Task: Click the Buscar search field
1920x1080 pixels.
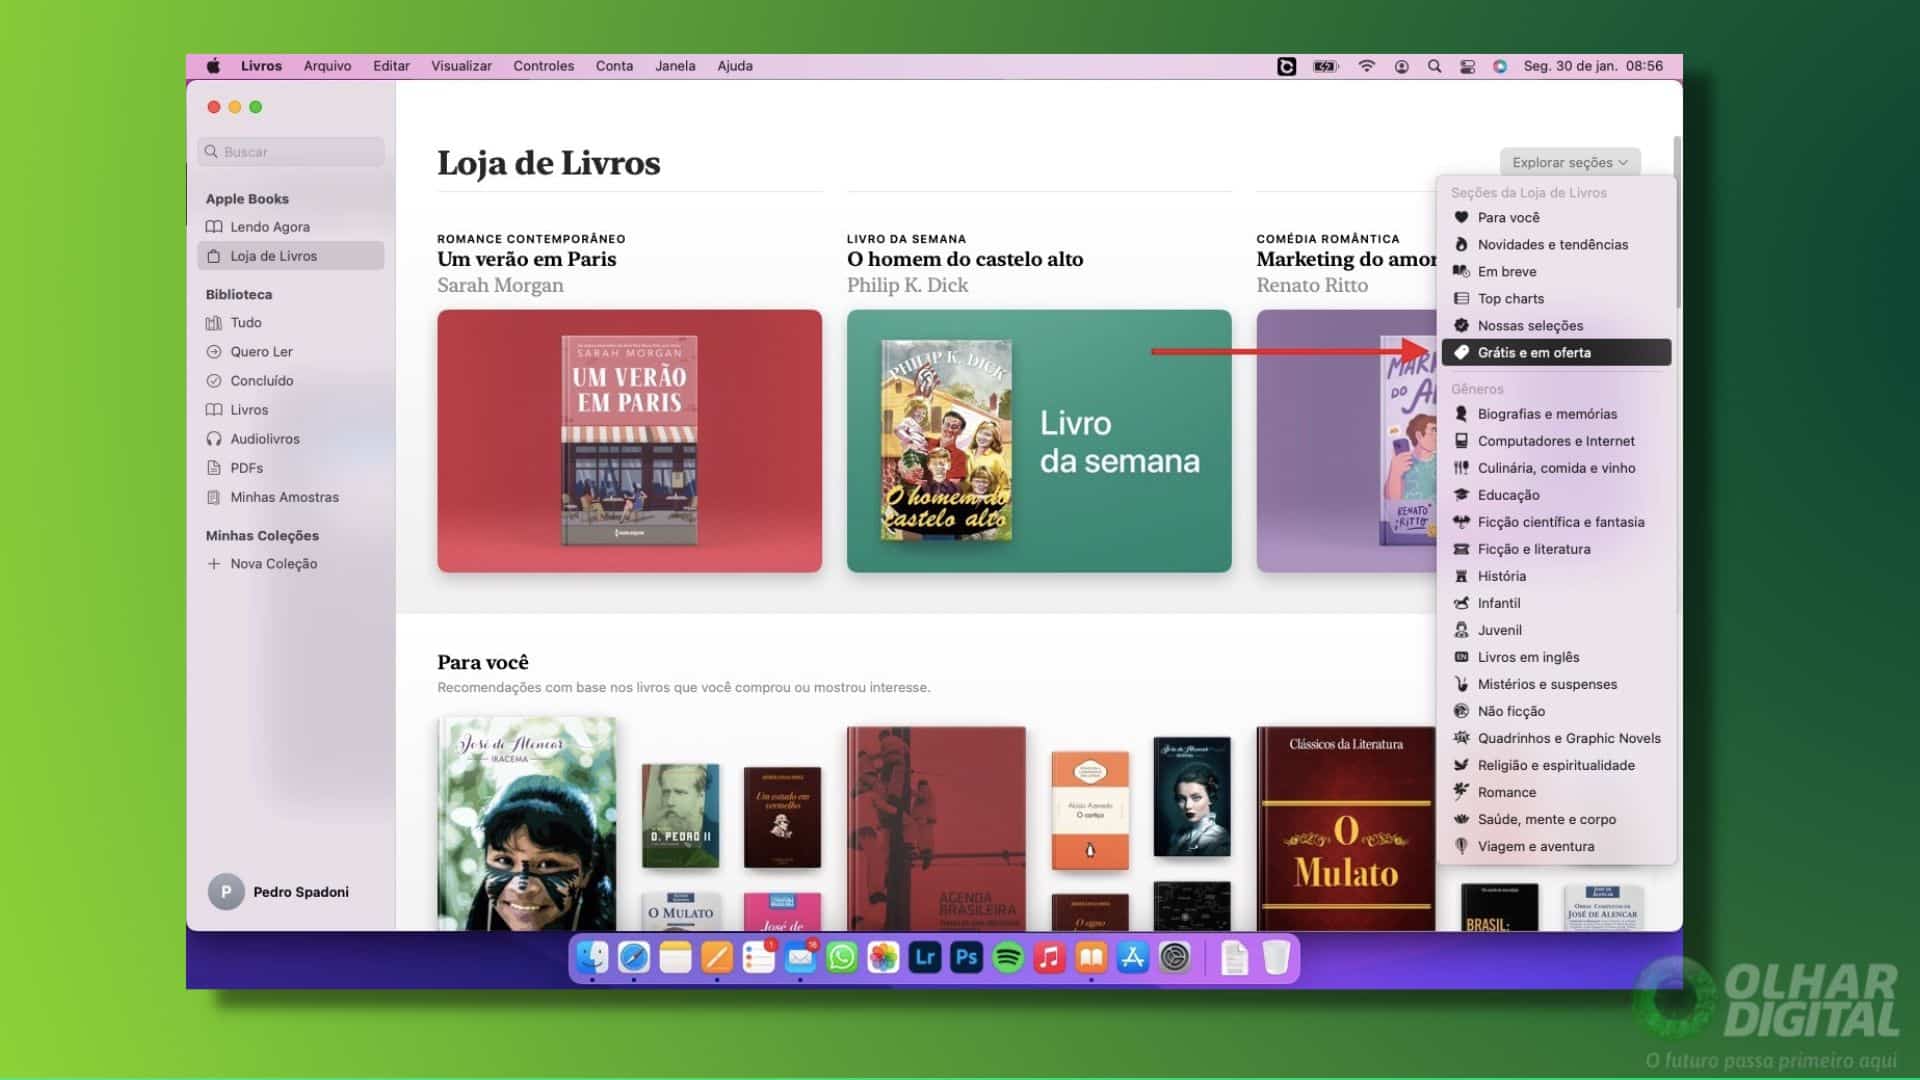Action: [291, 152]
